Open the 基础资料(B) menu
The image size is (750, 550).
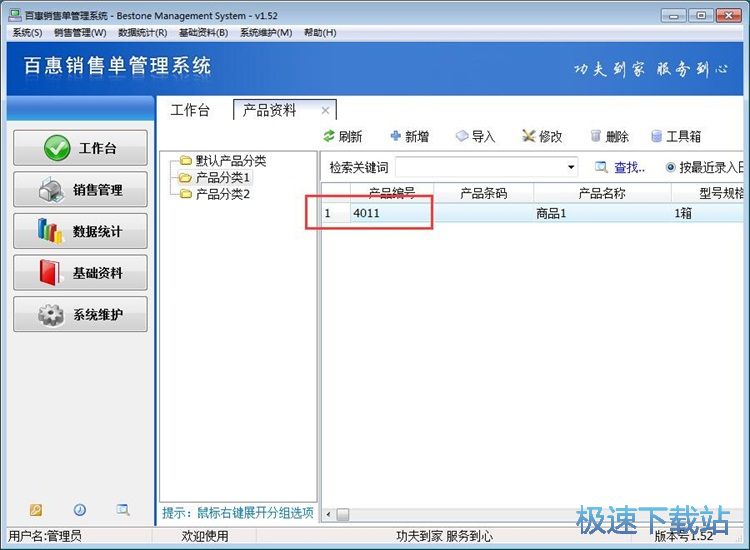(203, 33)
